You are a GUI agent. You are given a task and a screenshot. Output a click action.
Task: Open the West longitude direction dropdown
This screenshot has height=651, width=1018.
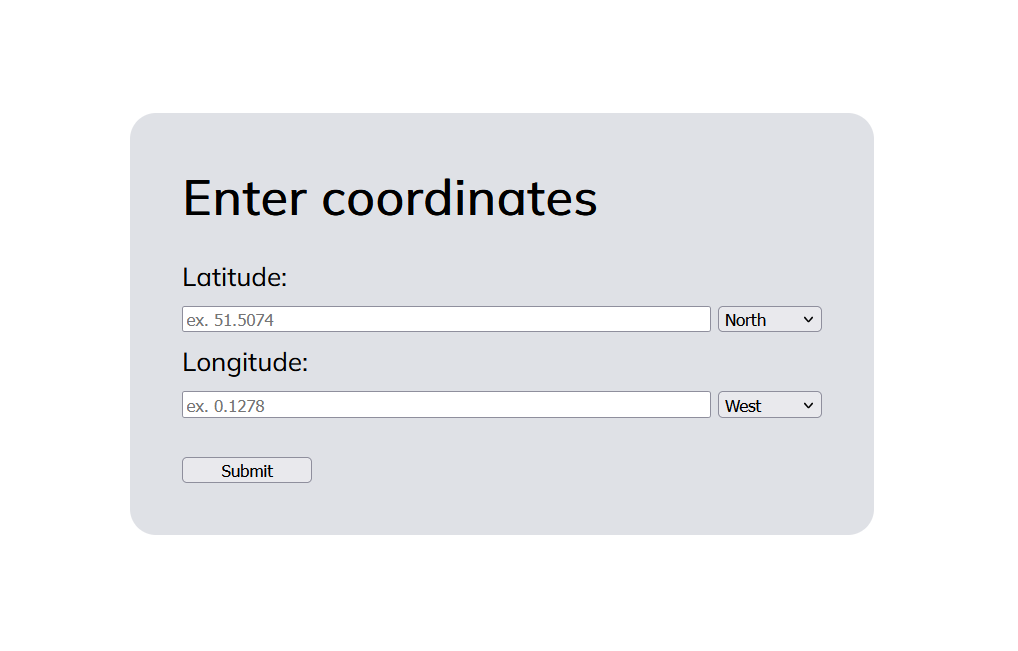(x=769, y=405)
